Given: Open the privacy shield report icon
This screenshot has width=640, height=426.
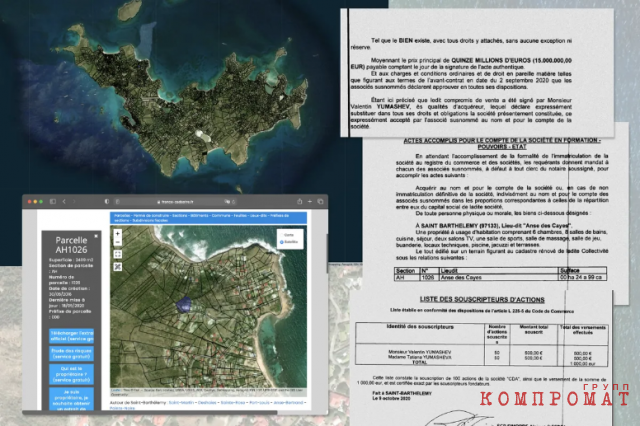Looking at the screenshot, I should 107,202.
